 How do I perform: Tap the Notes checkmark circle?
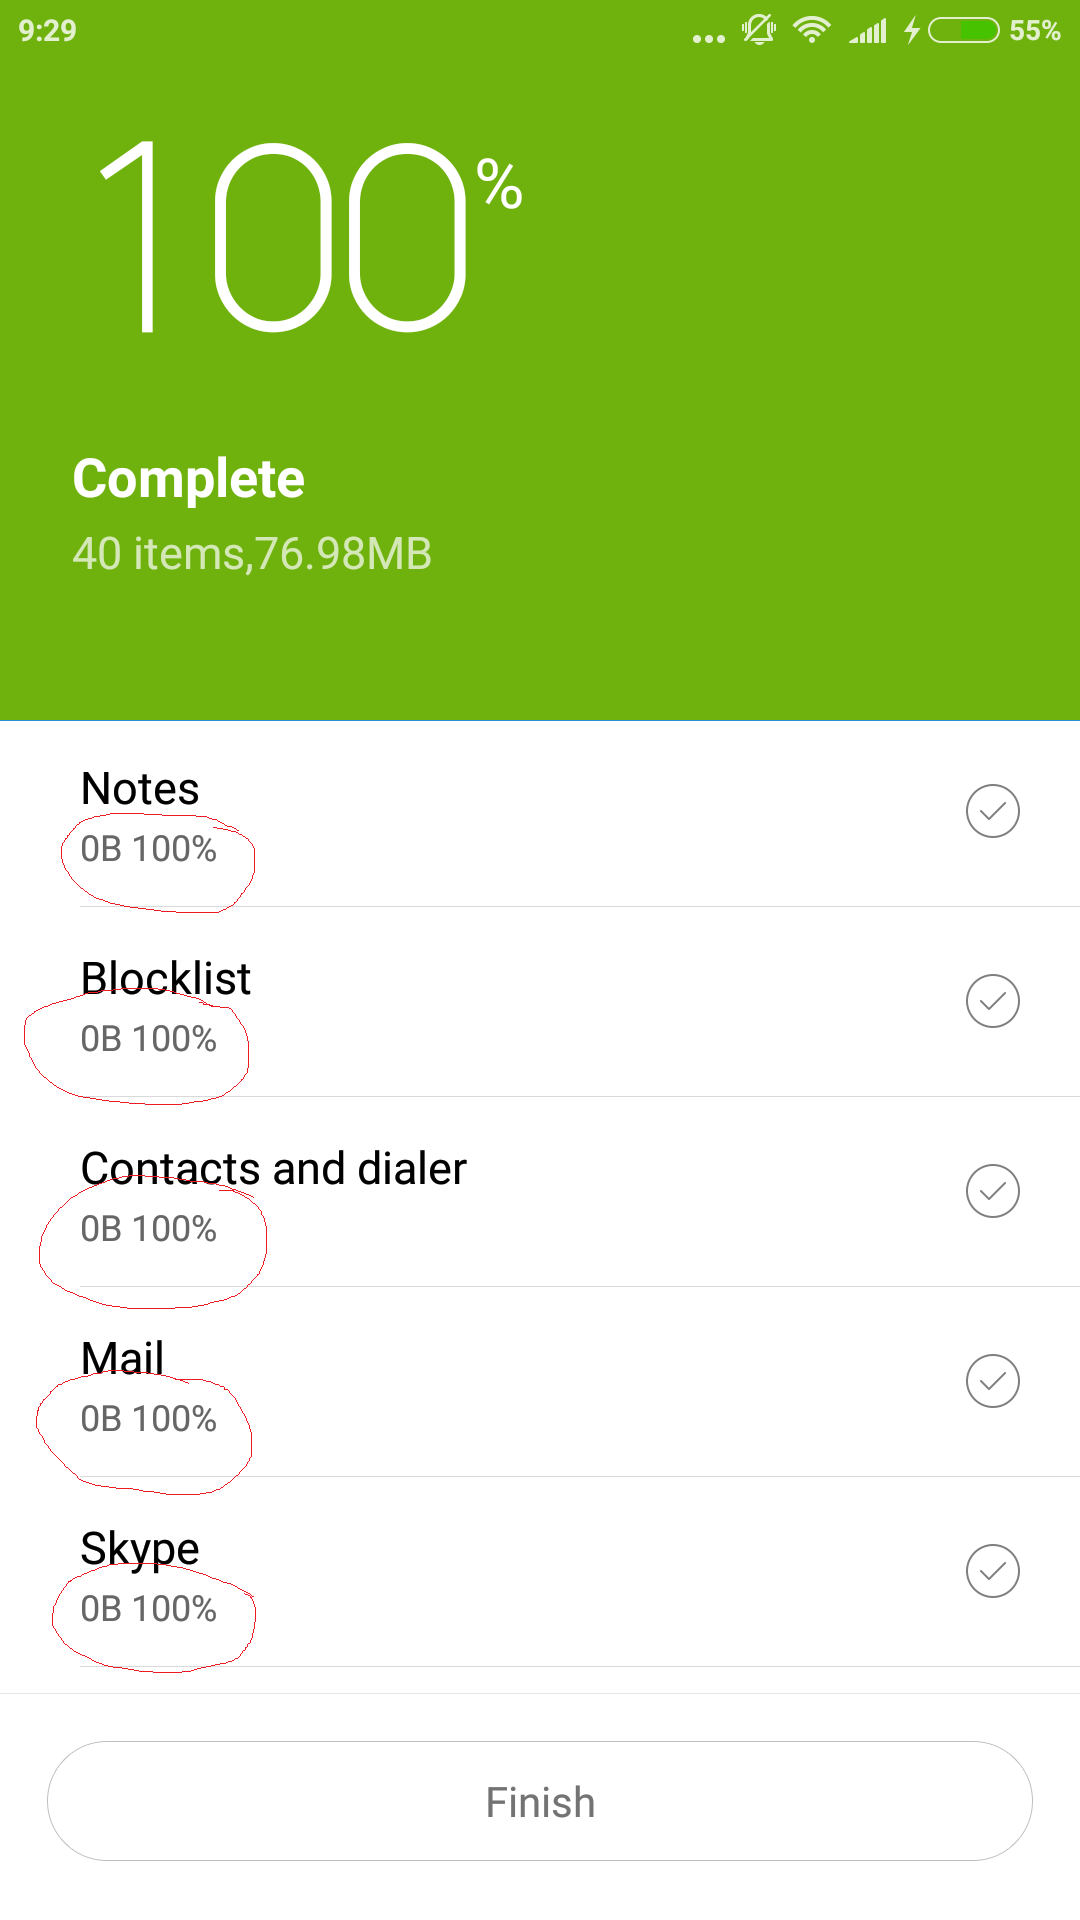pyautogui.click(x=992, y=811)
